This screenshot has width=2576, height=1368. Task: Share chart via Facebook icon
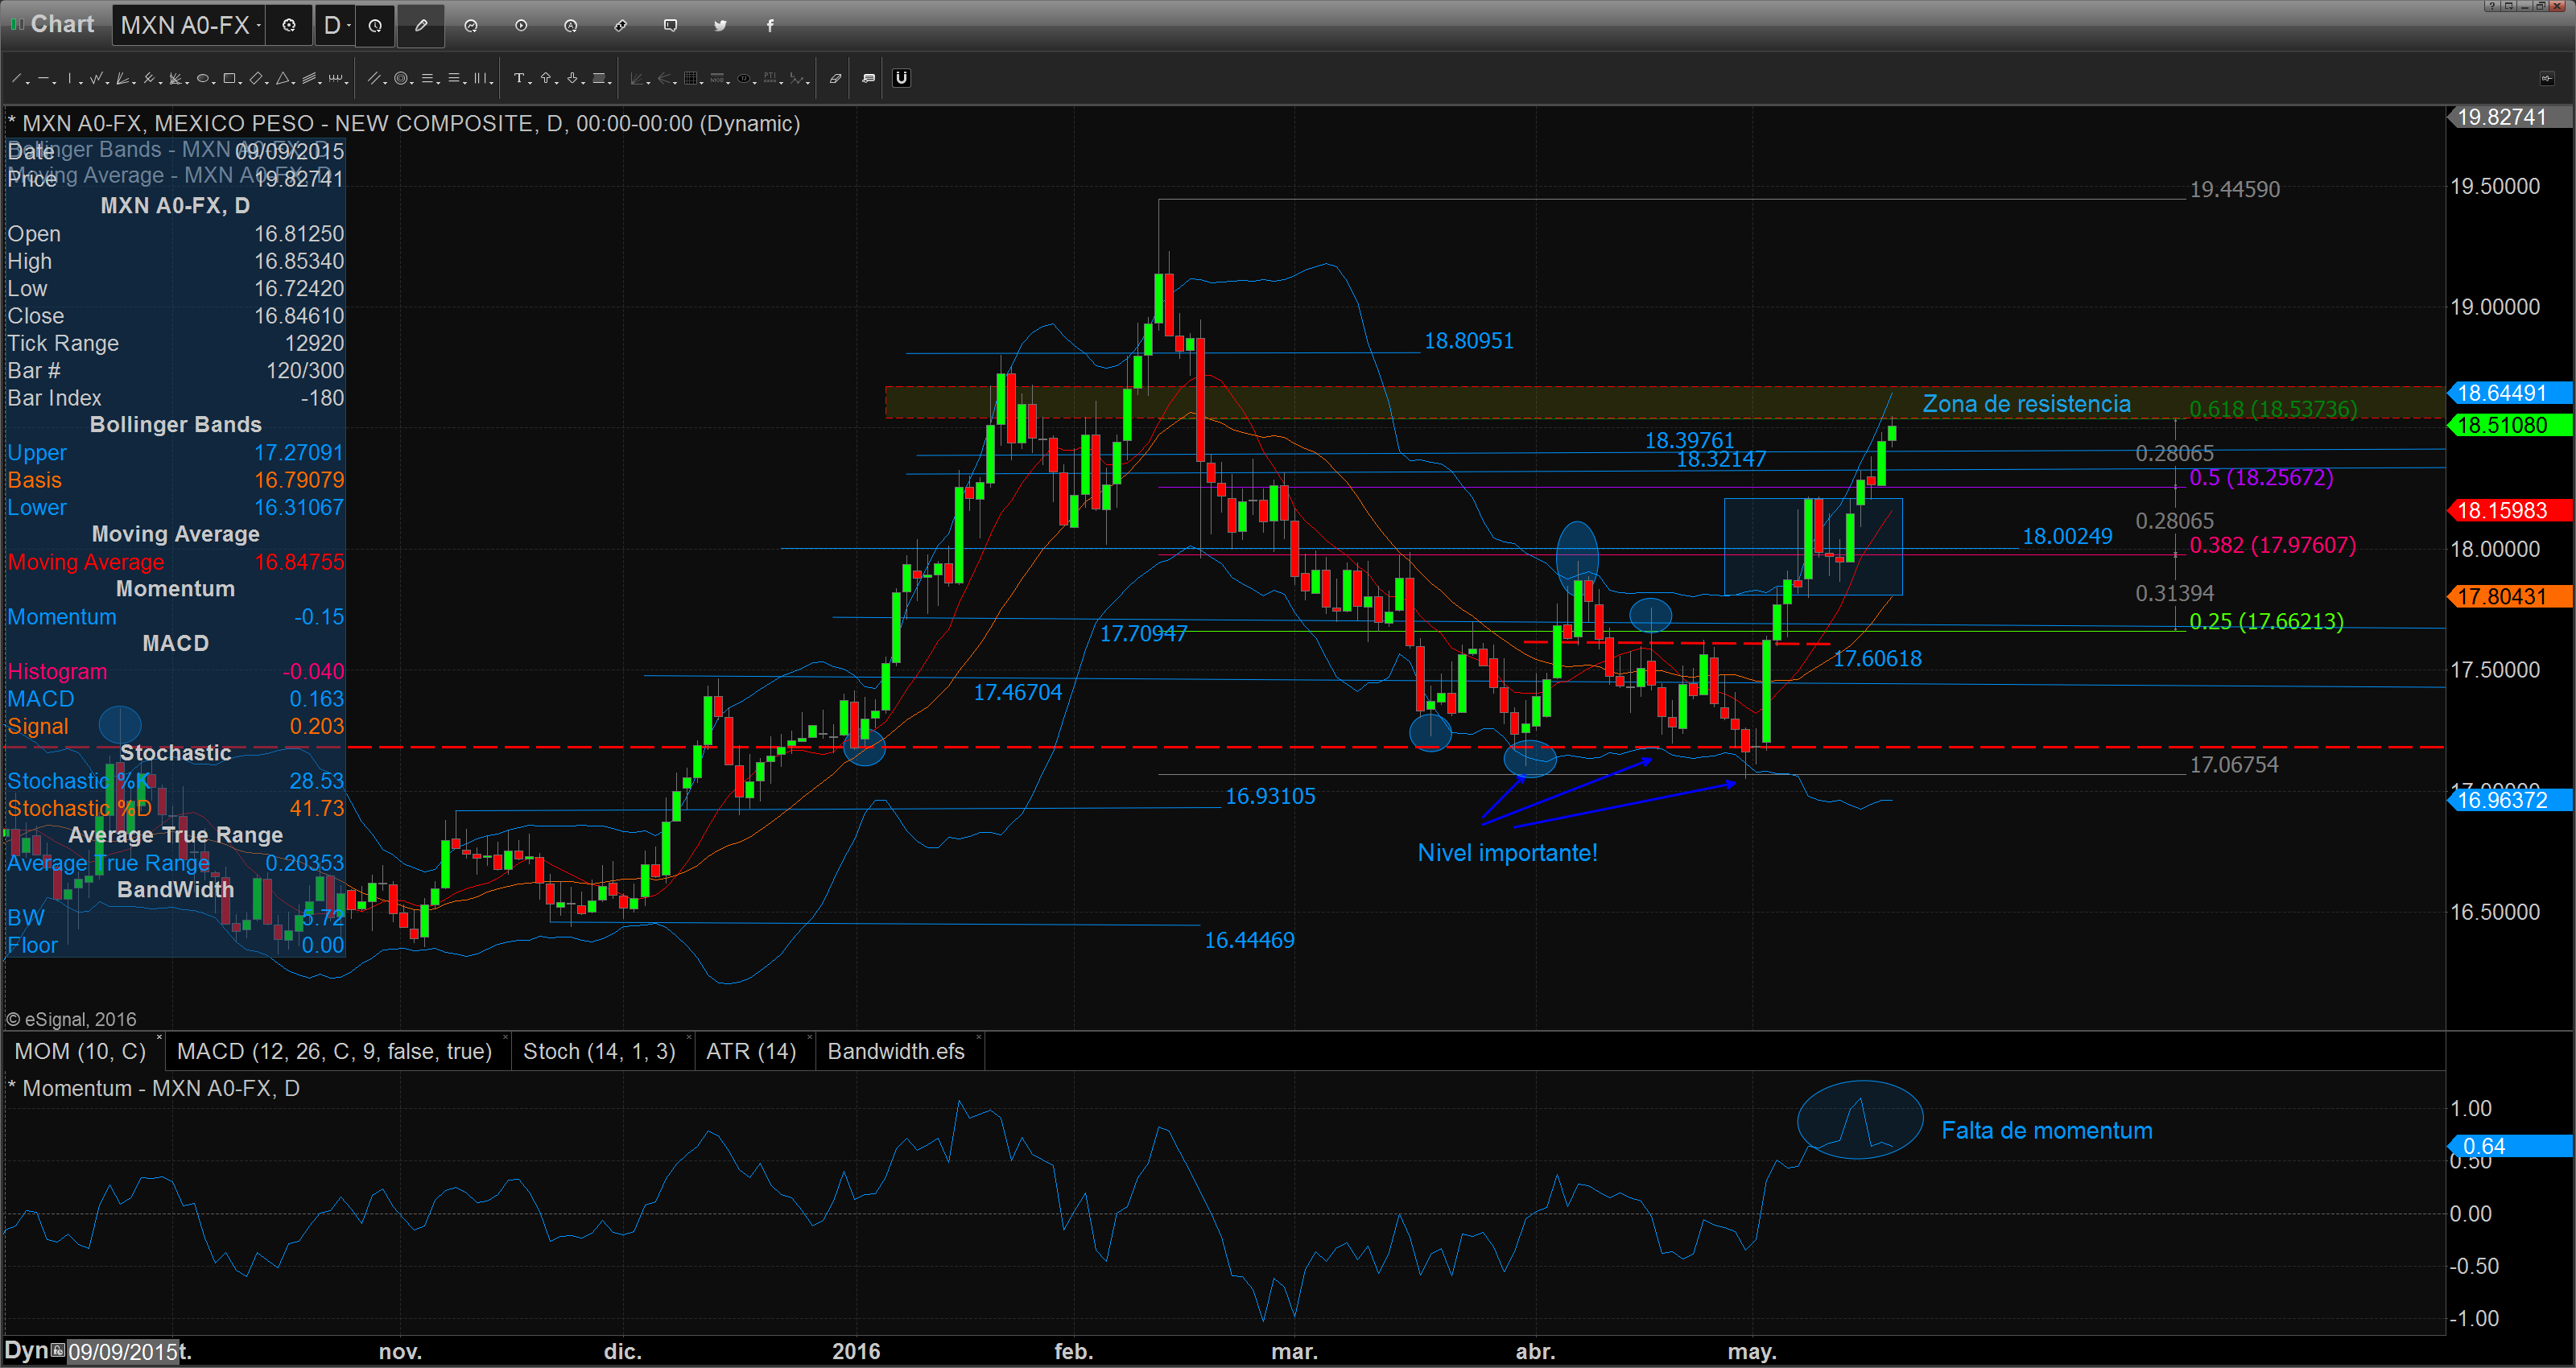[x=770, y=25]
